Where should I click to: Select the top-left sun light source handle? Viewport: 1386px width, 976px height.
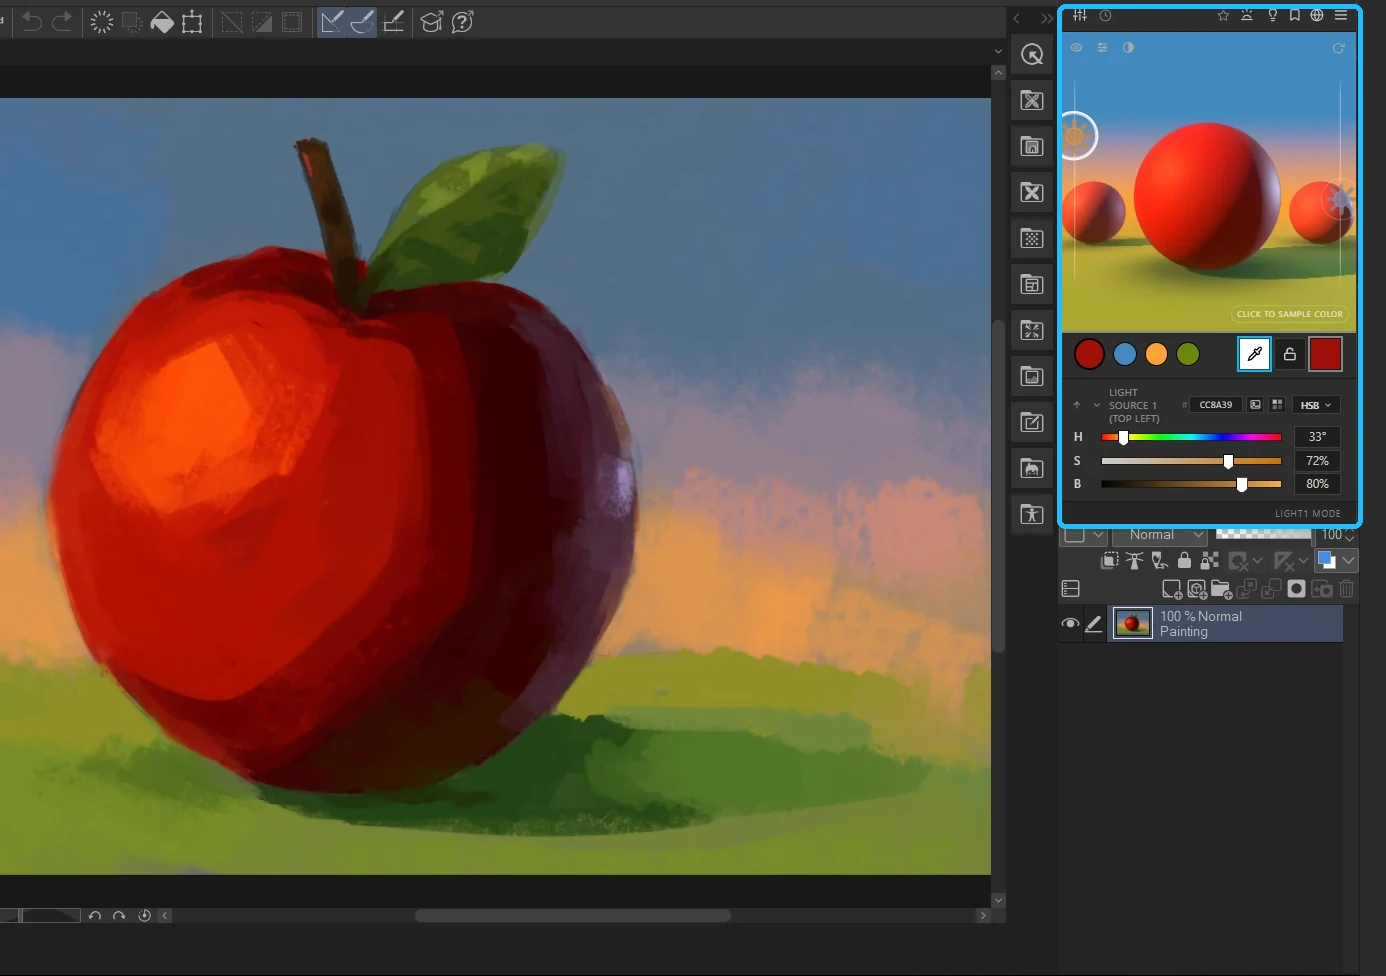pyautogui.click(x=1075, y=136)
